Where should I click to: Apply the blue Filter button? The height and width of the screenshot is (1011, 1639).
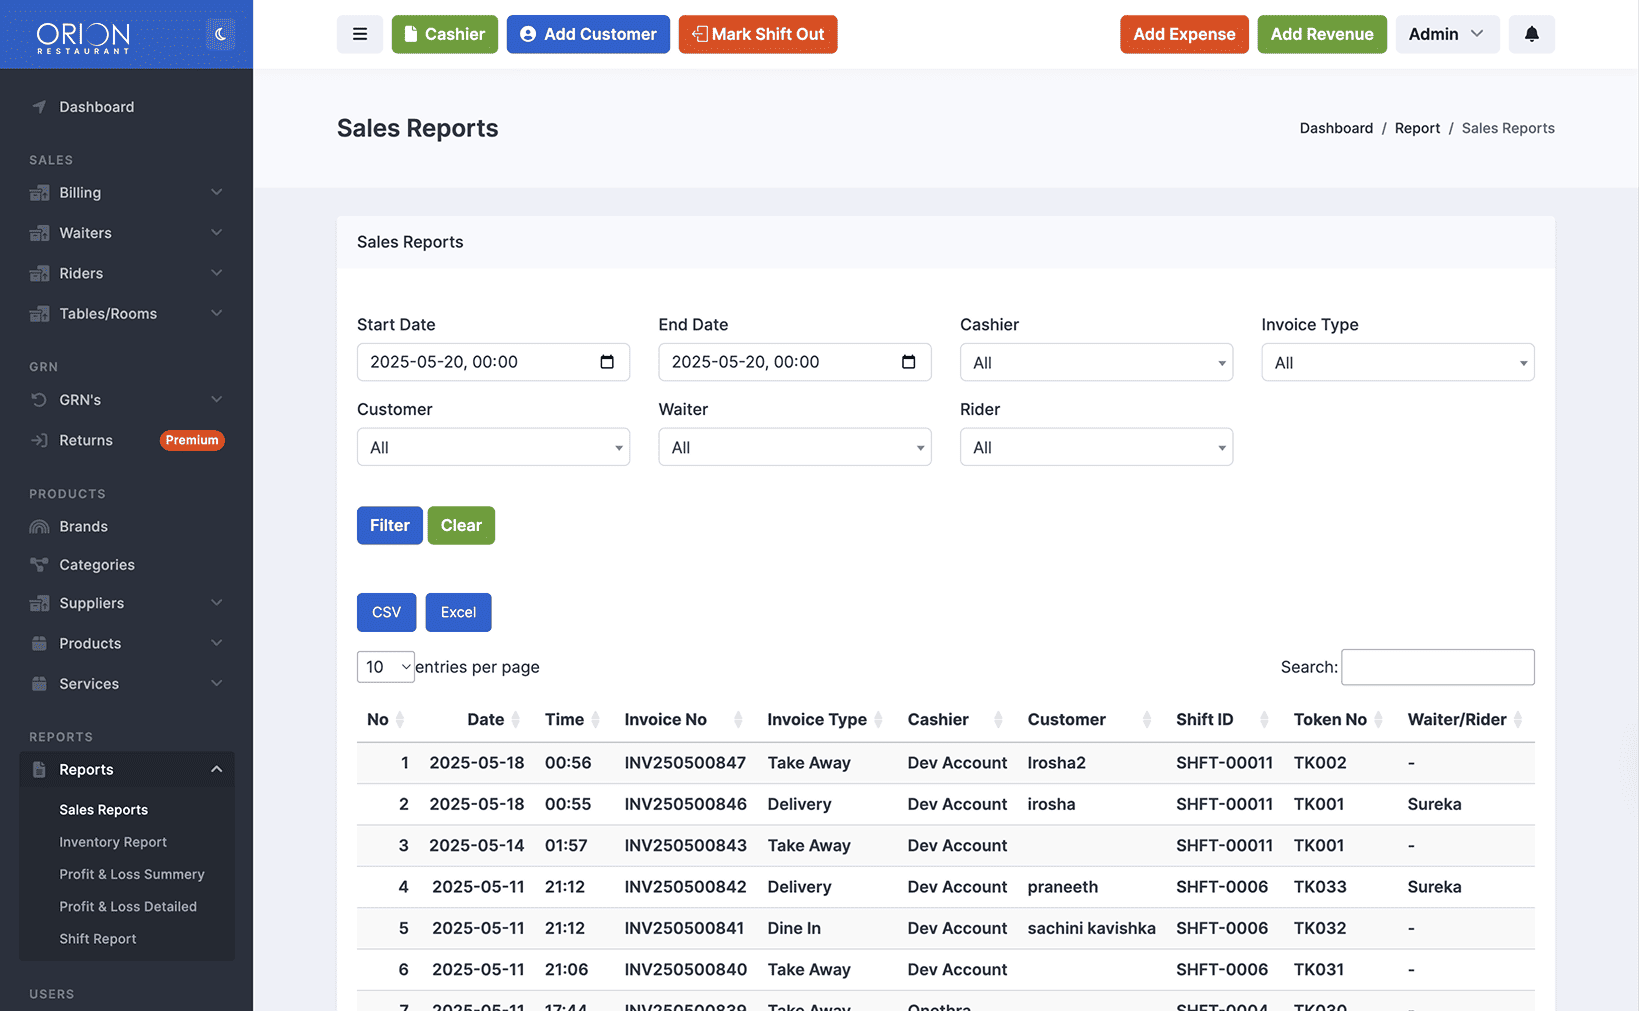click(390, 525)
